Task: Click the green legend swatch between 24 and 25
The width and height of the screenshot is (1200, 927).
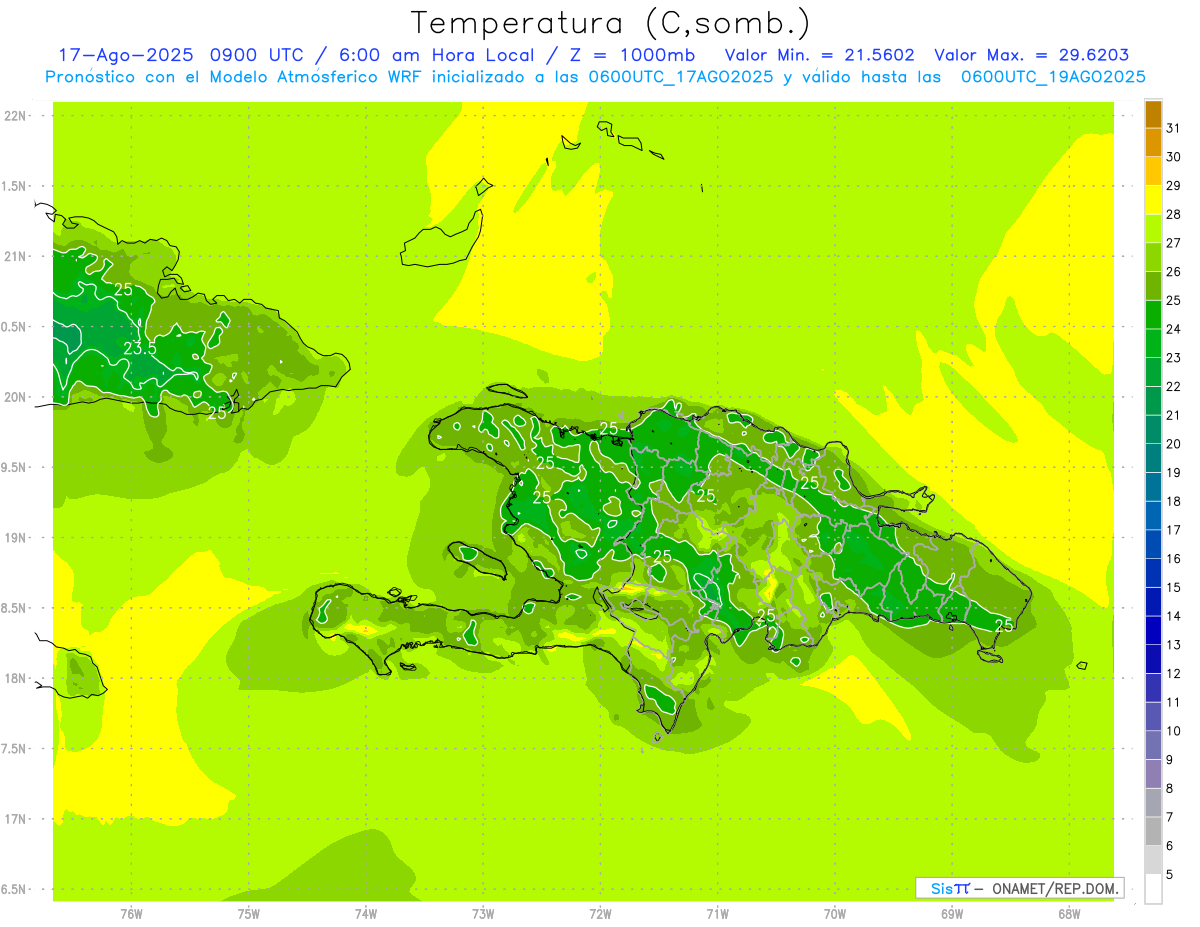Action: 1153,315
